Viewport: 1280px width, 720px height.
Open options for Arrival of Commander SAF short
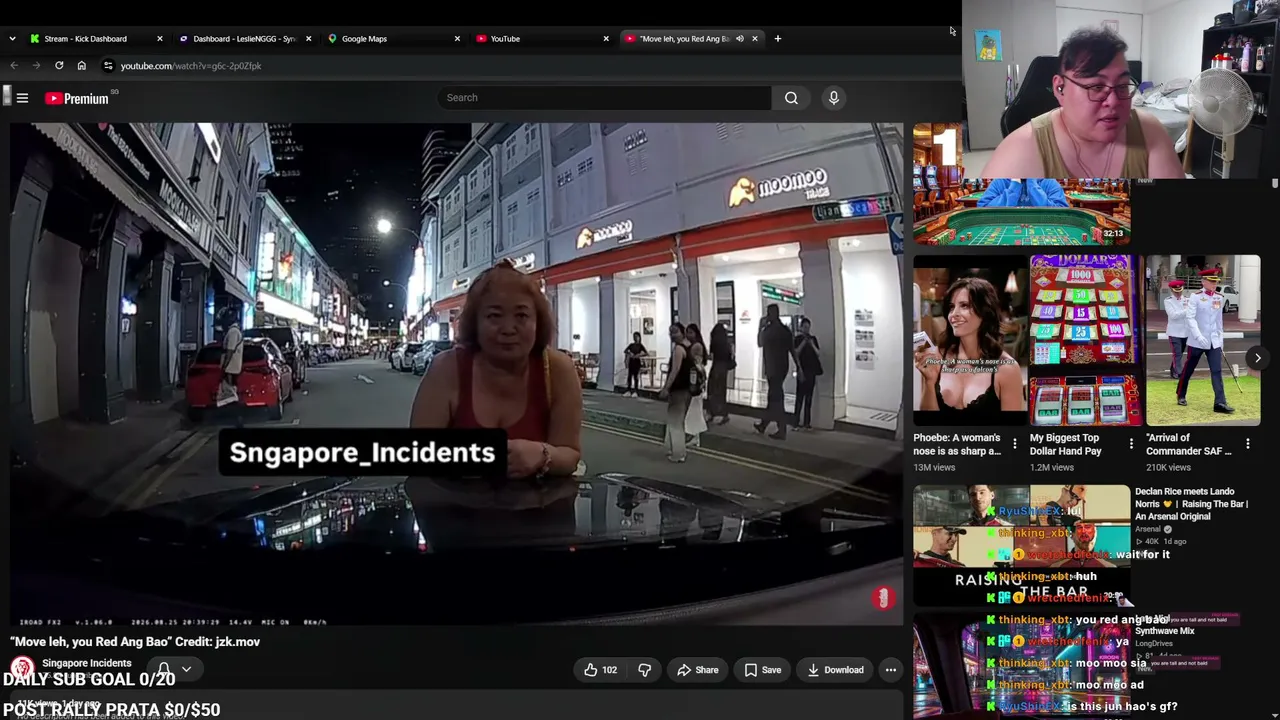(1247, 444)
